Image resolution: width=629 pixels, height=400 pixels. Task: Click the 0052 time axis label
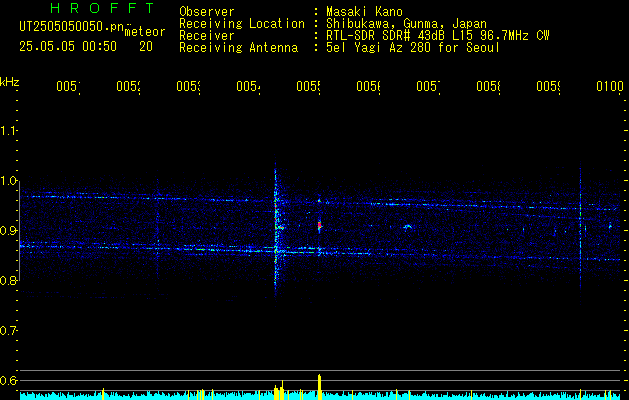point(128,86)
